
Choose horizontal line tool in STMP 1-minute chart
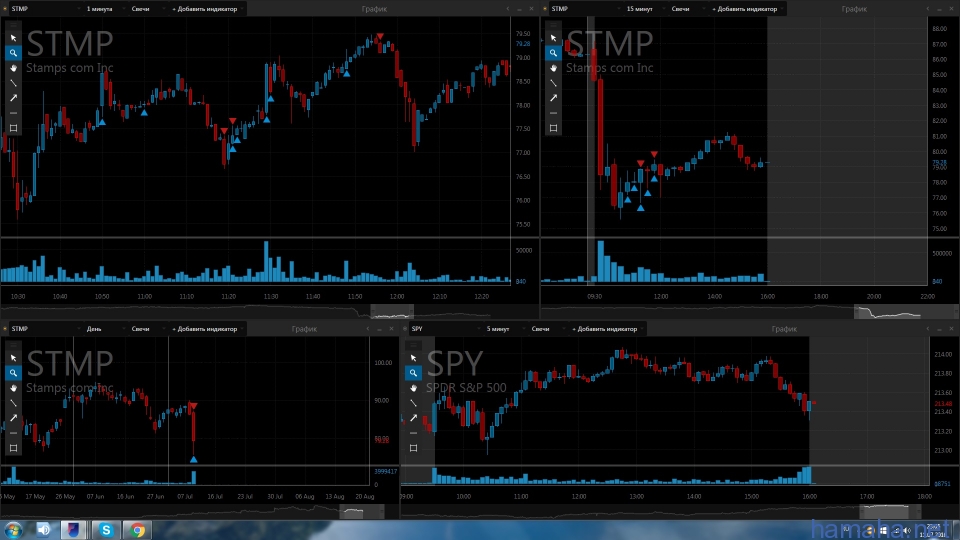pyautogui.click(x=13, y=113)
